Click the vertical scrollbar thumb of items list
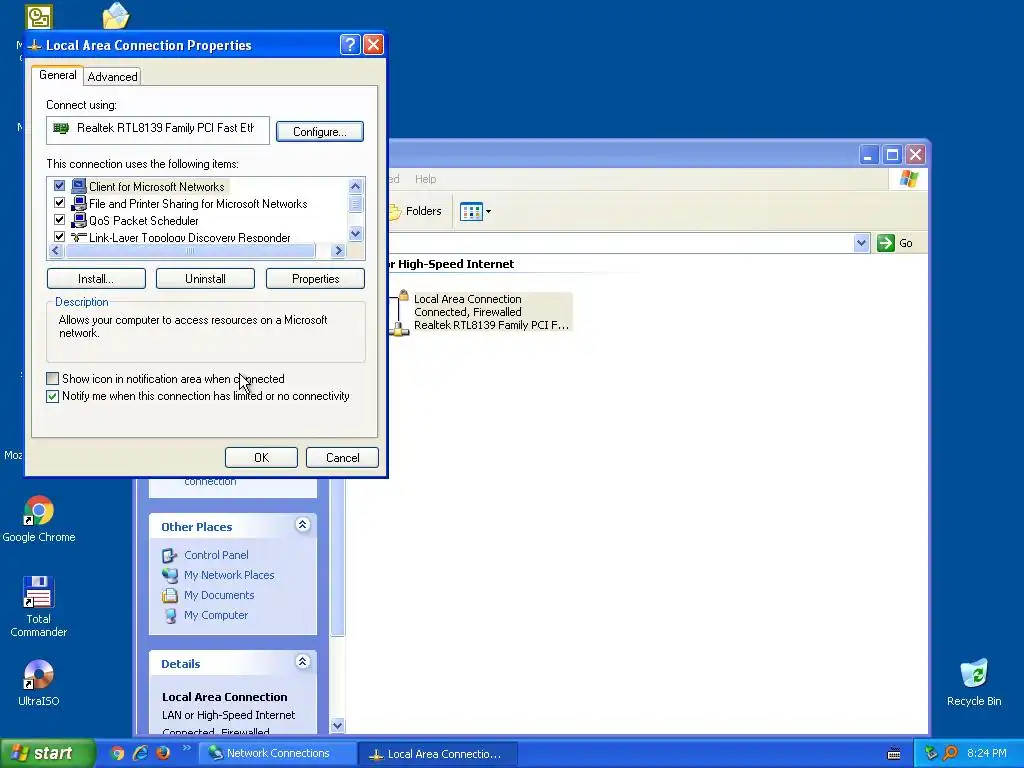Viewport: 1024px width, 768px height. [x=355, y=204]
